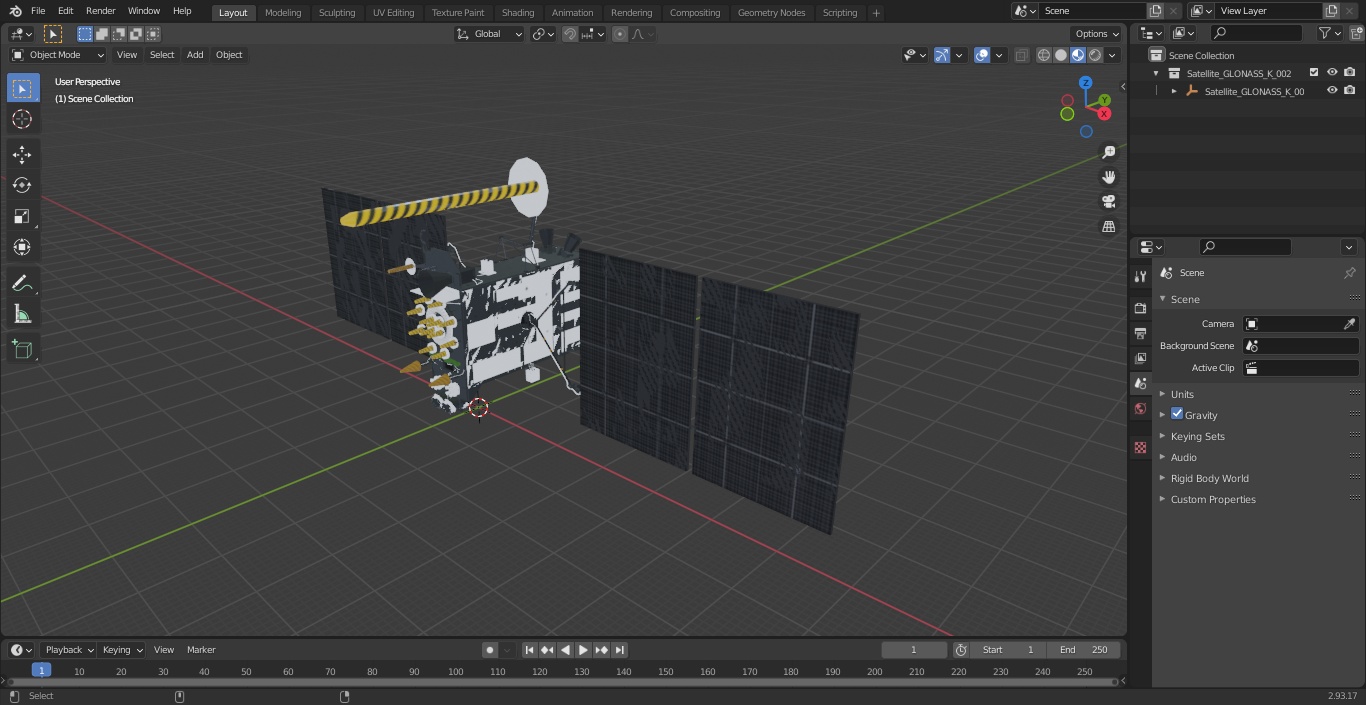The width and height of the screenshot is (1366, 705).
Task: Hide Satellite_GLONASS_K_00 object with eye icon
Action: (1332, 91)
